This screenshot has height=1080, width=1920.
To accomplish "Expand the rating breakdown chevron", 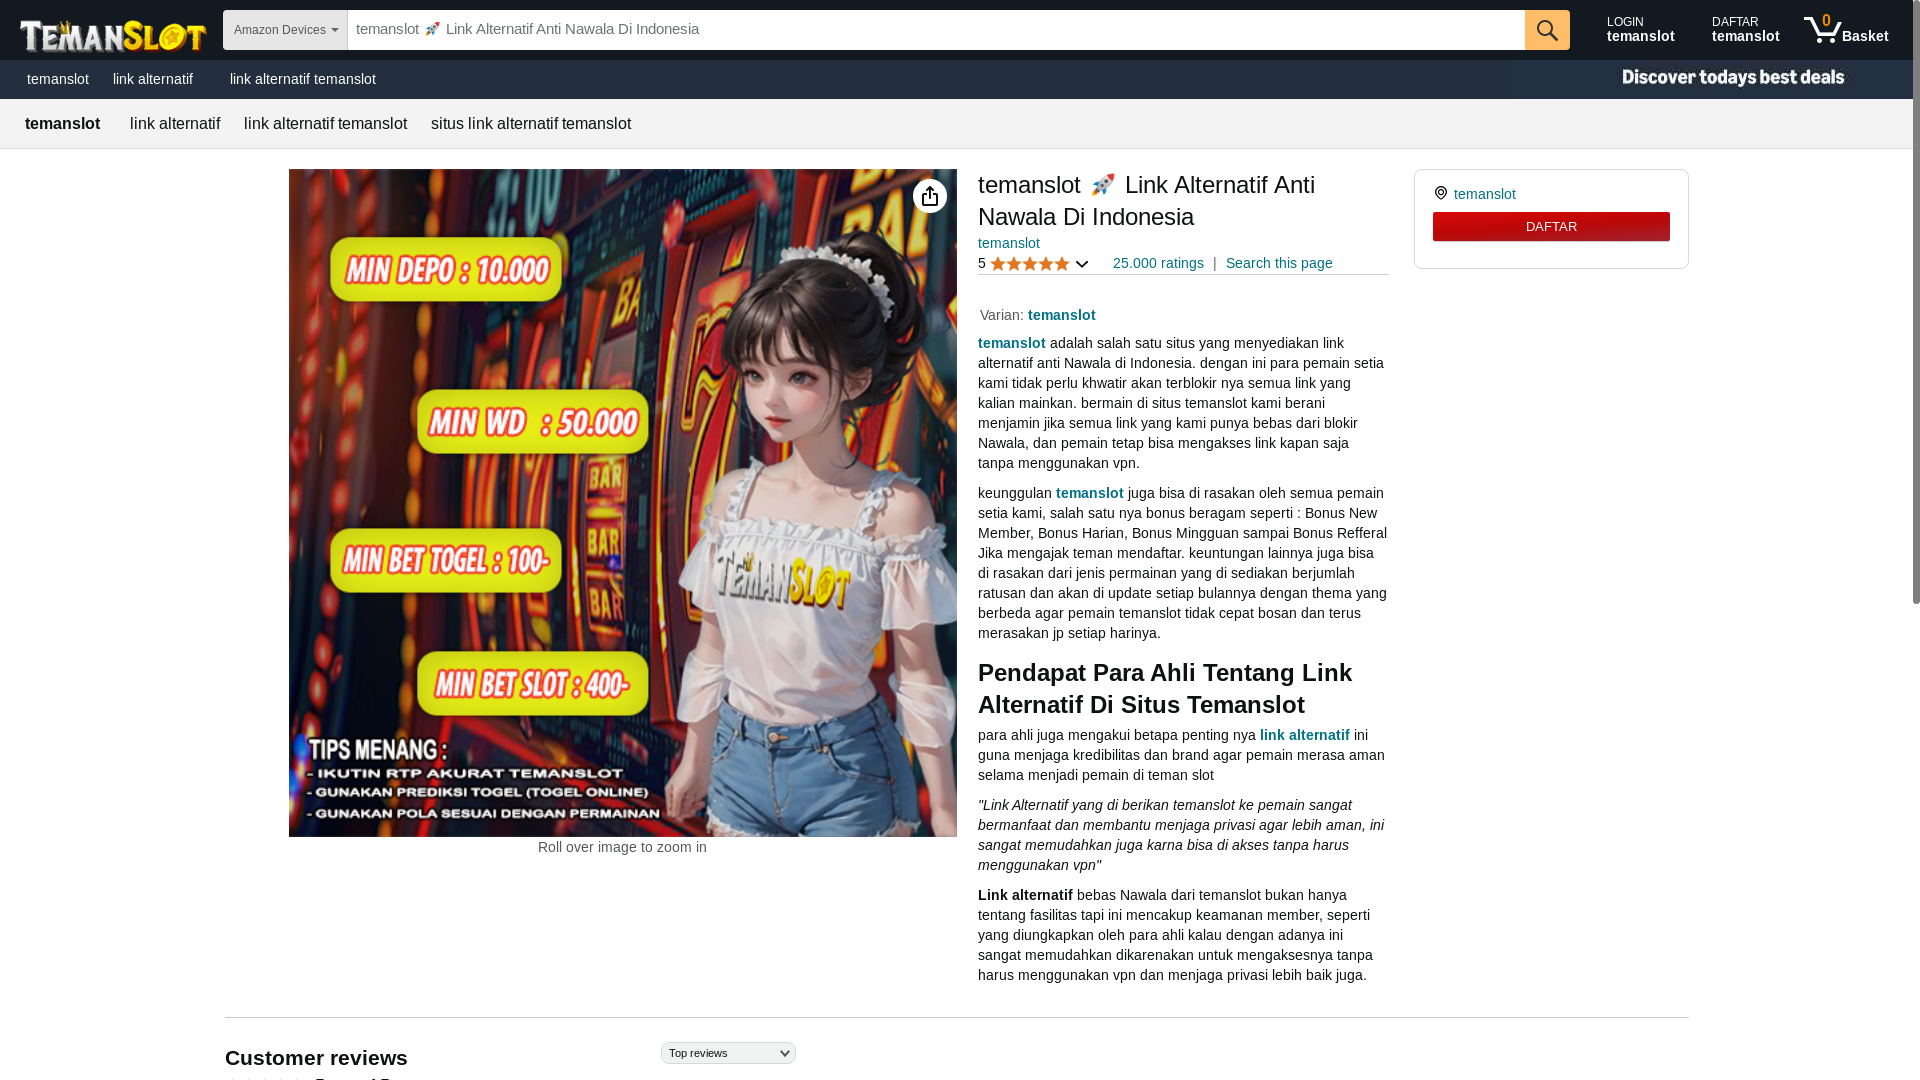I will click(1082, 264).
